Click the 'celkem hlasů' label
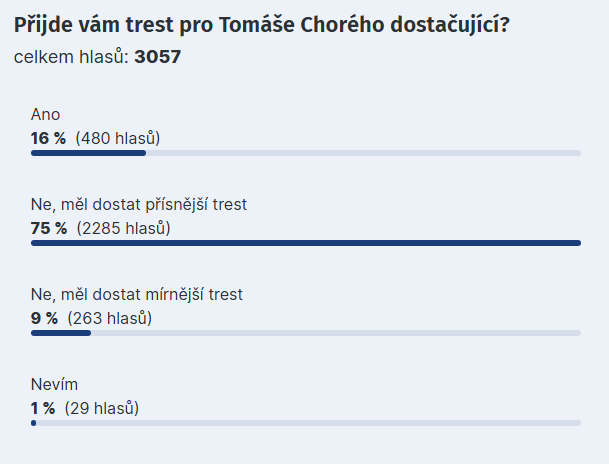Viewport: 609px width, 464px height. click(71, 57)
